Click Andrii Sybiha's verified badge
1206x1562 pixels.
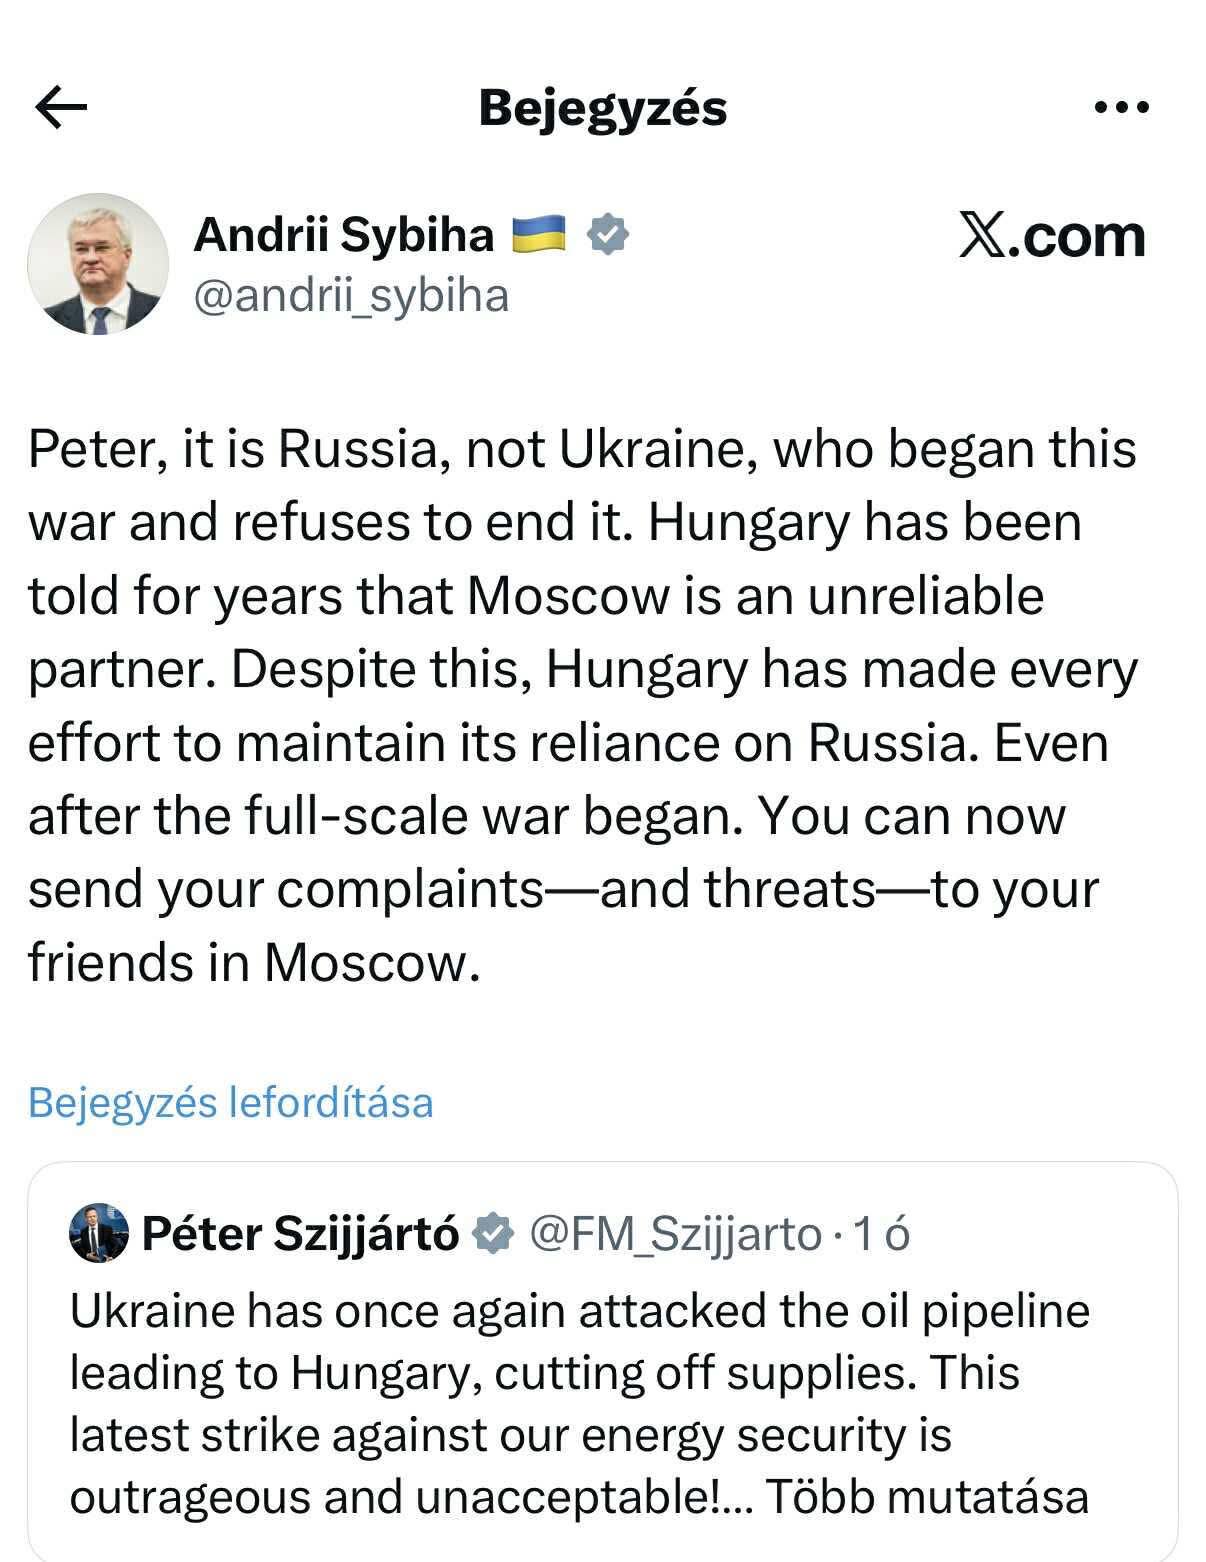pos(606,235)
